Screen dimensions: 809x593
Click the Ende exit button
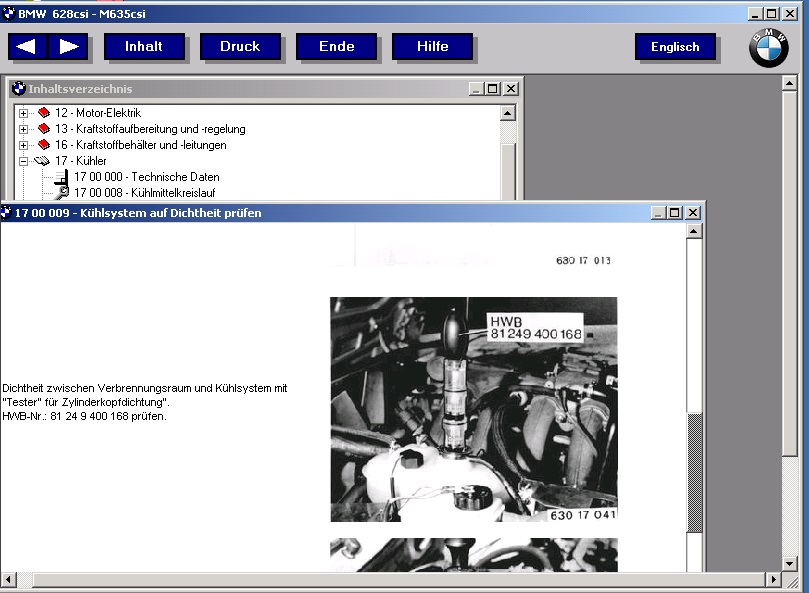tap(336, 47)
